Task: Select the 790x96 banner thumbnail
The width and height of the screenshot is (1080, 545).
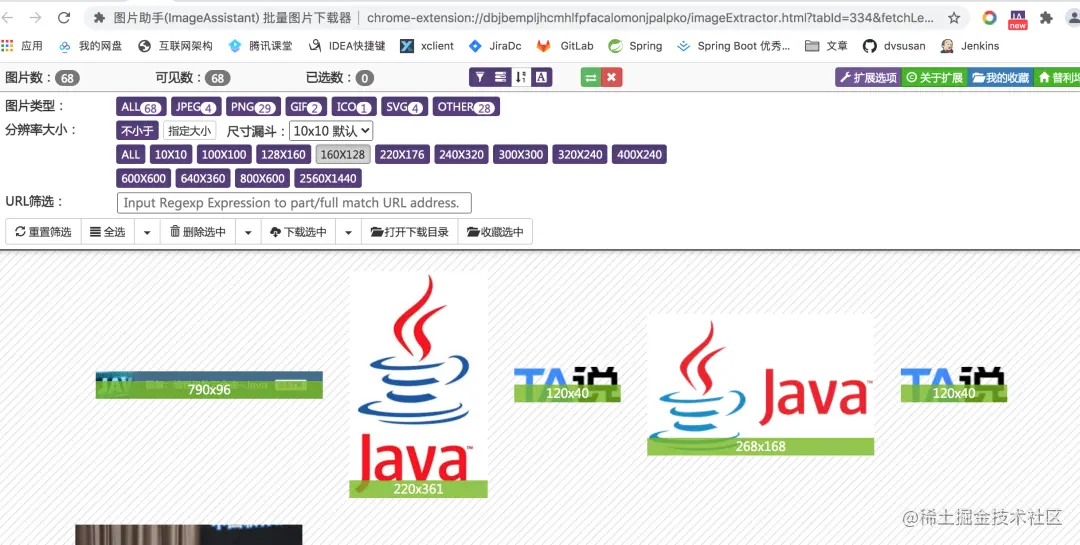Action: (x=209, y=384)
